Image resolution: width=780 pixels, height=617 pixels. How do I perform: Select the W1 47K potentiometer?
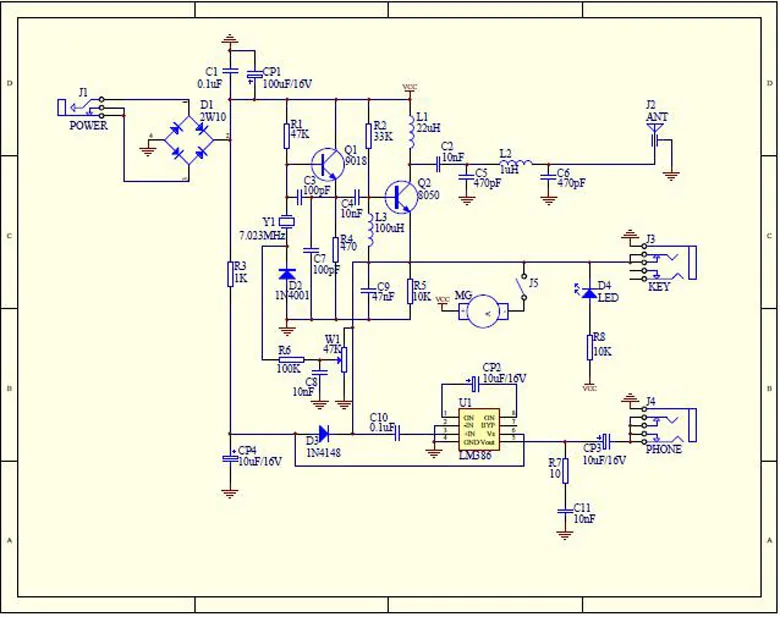coord(343,359)
